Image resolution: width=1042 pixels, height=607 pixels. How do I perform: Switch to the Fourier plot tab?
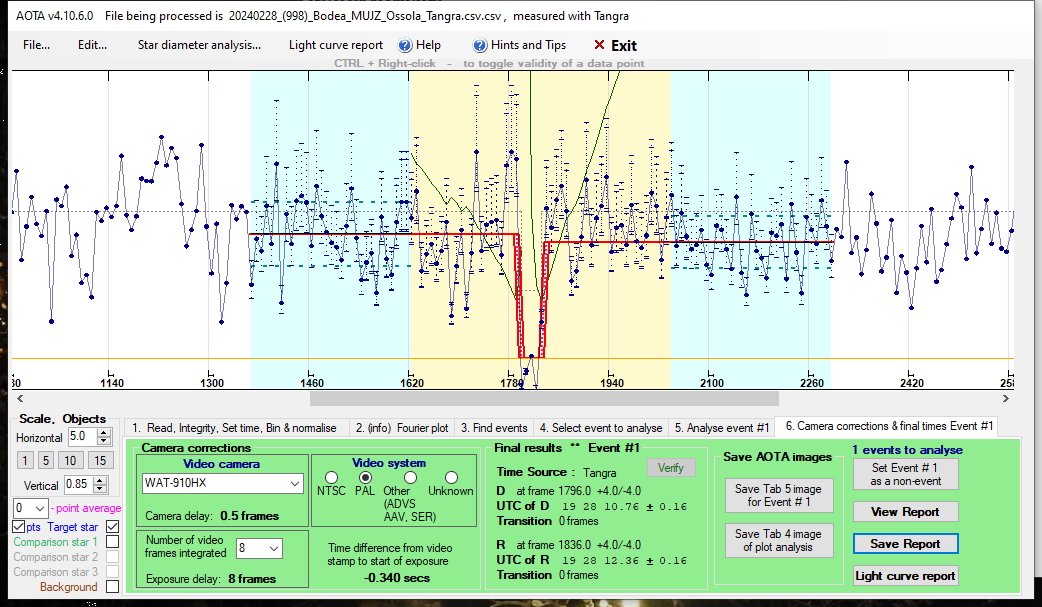(x=402, y=427)
